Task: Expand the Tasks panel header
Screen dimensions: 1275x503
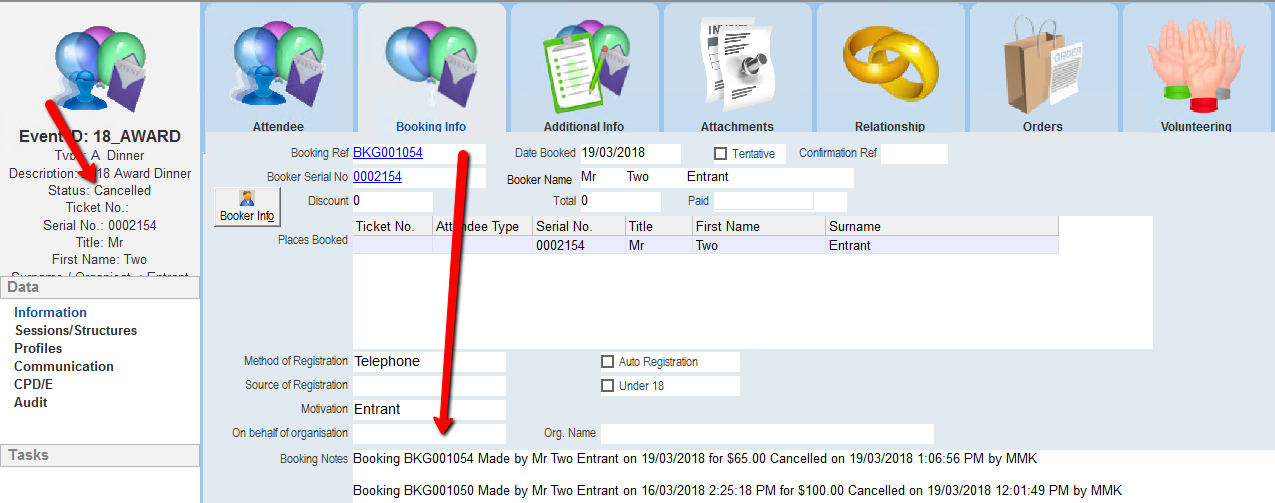Action: 100,455
